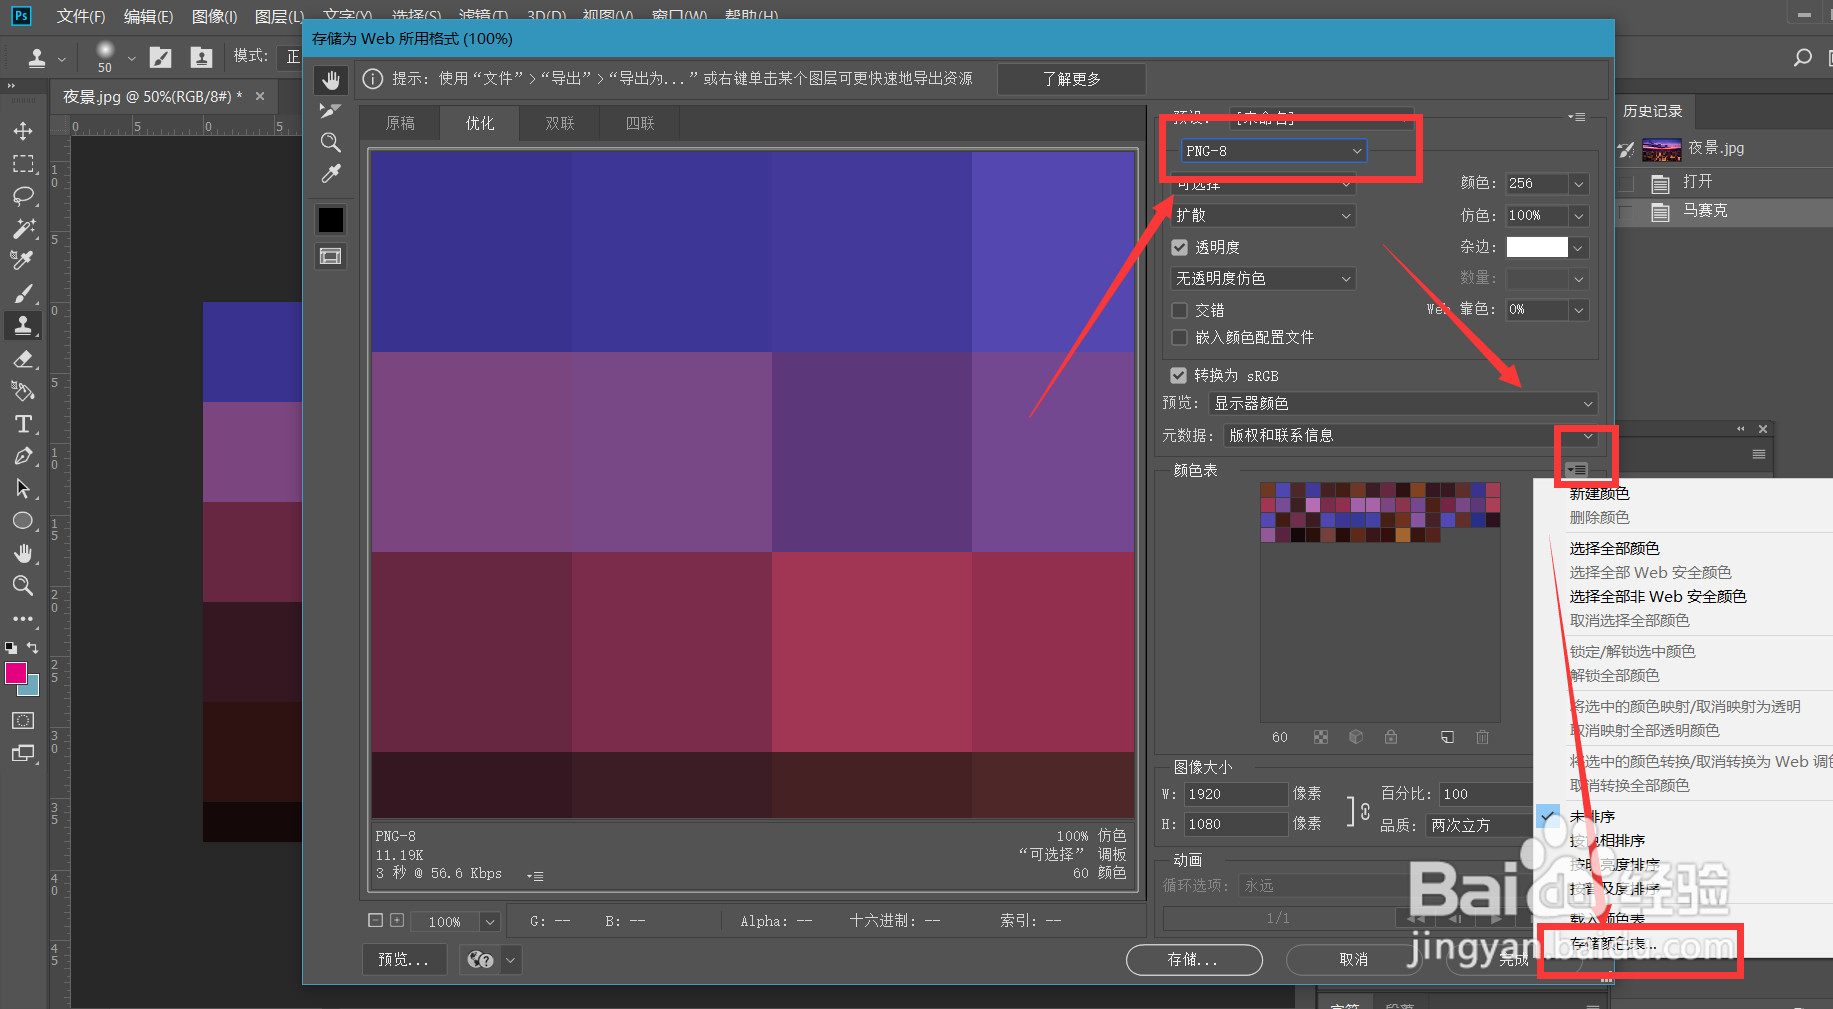Select the Eyedropper tool in Save for Web dialog
Screen dimensions: 1833x1009
tap(331, 174)
